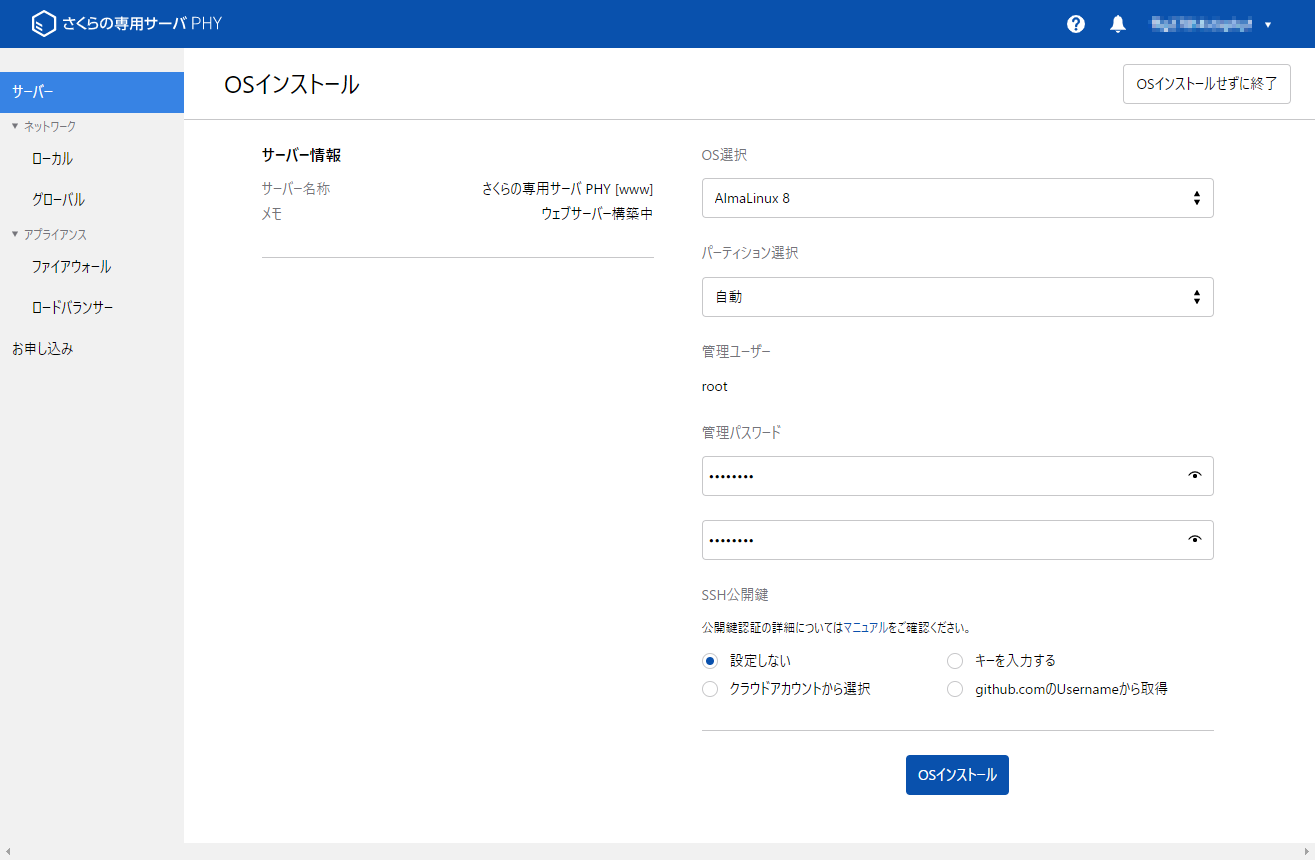The height and width of the screenshot is (860, 1315).
Task: Open the help question mark icon
Action: pos(1076,24)
